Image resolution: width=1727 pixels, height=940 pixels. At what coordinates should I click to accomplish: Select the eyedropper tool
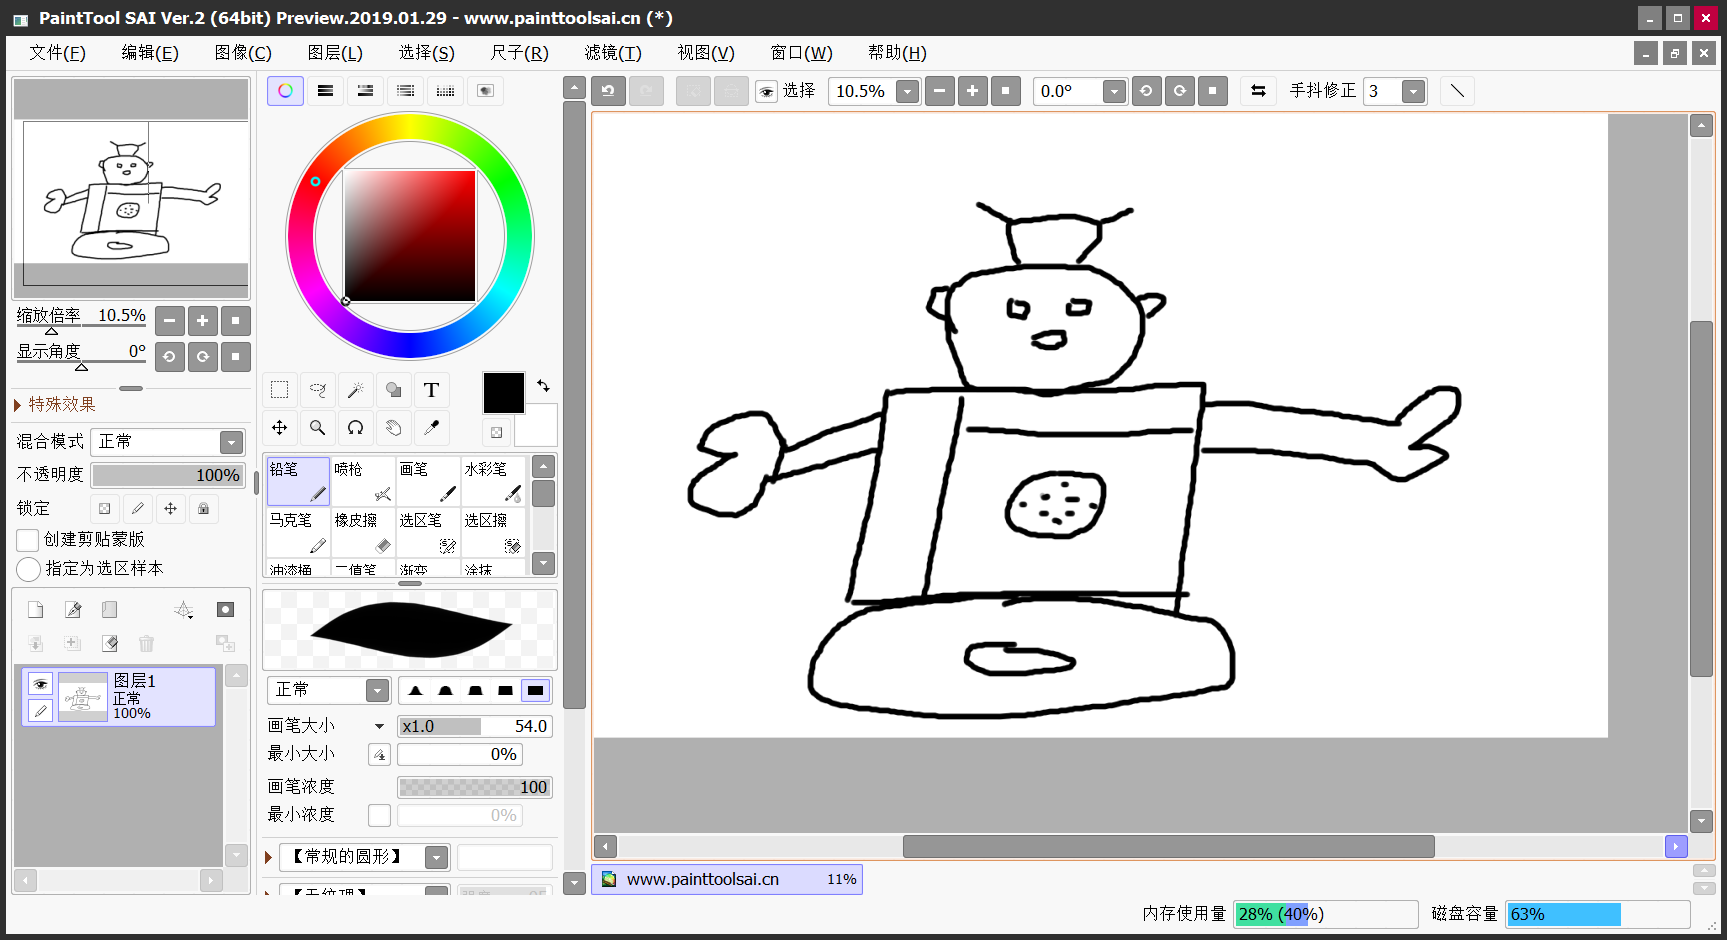(x=431, y=427)
